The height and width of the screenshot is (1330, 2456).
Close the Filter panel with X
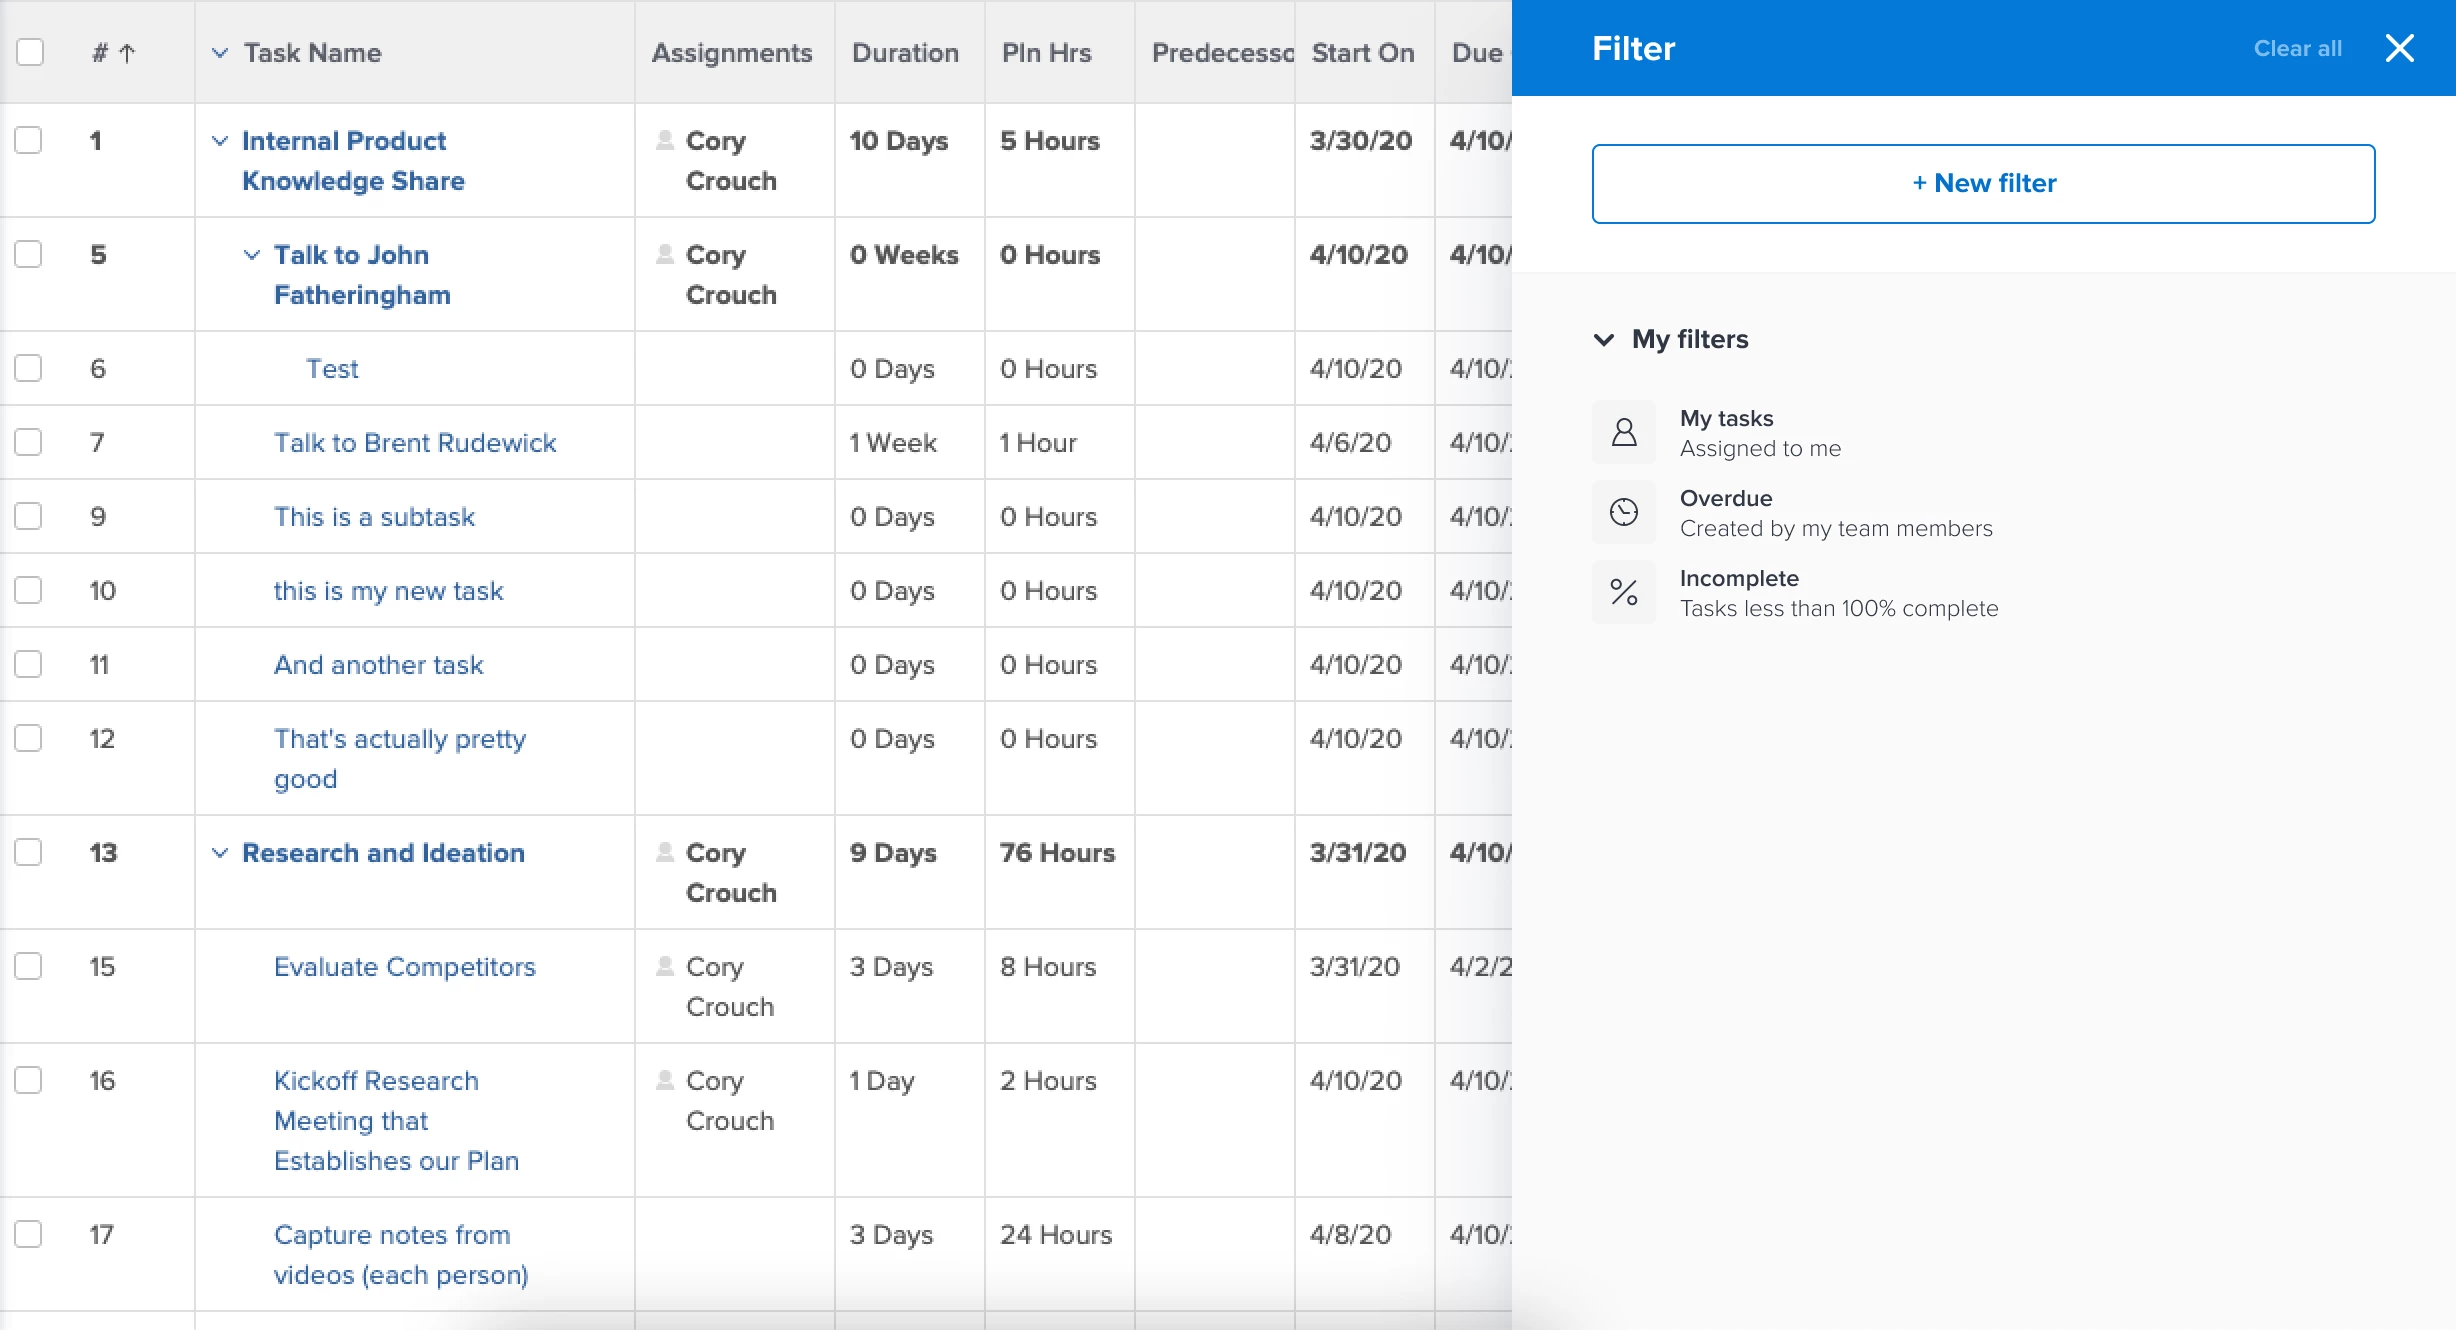(x=2400, y=48)
